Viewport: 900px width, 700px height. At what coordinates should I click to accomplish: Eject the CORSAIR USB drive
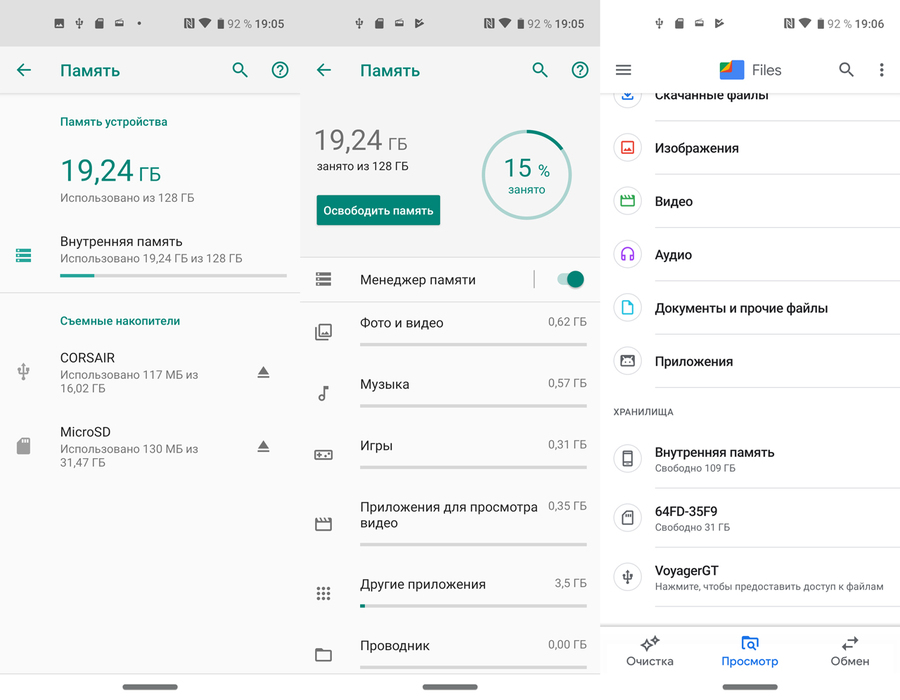[x=263, y=372]
